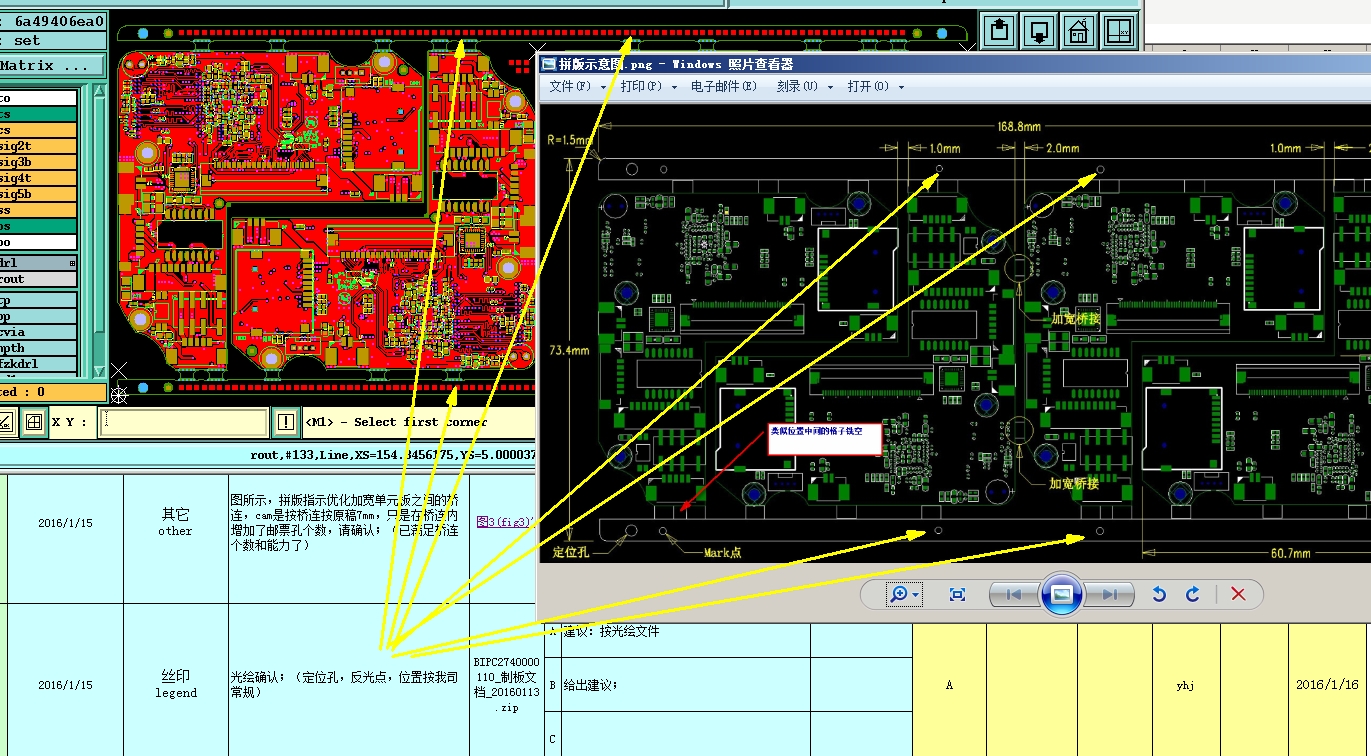Click the download arrow icon in CAM toolbar

click(x=1039, y=30)
